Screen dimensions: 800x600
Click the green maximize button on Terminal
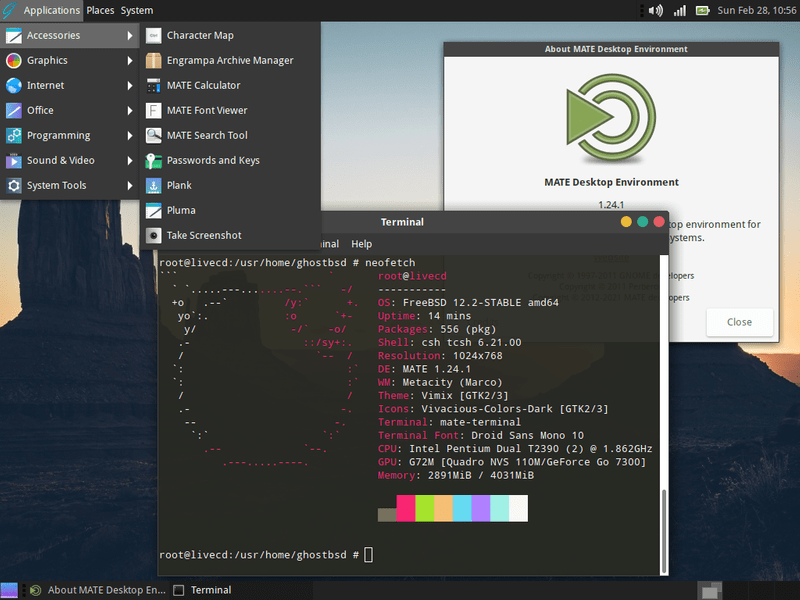click(642, 221)
